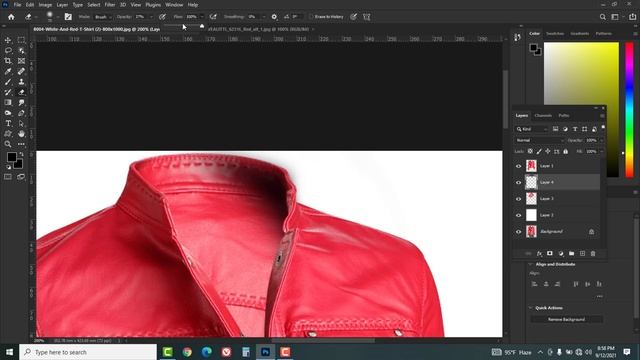The height and width of the screenshot is (360, 640).
Task: Open the Filter menu
Action: pyautogui.click(x=110, y=5)
